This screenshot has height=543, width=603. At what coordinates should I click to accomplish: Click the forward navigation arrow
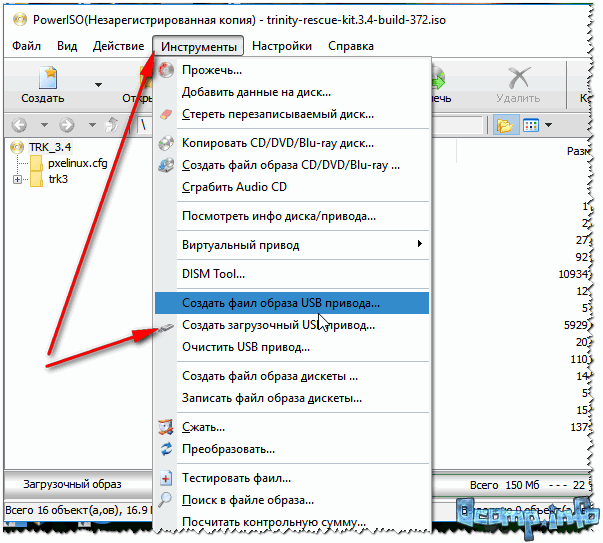pos(67,125)
